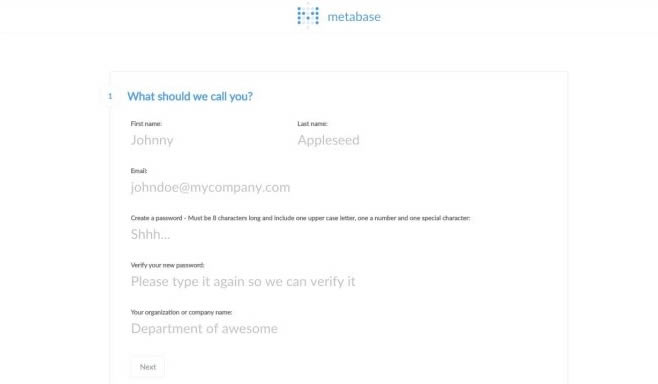Click 'one upper case letter' requirement text
The image size is (658, 384).
(325, 218)
